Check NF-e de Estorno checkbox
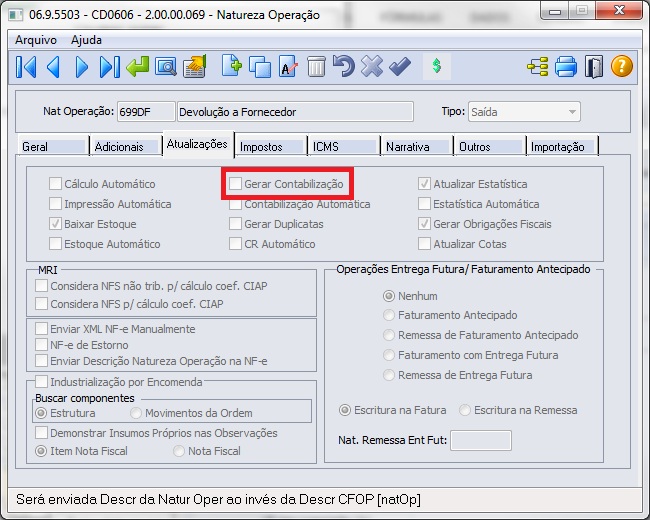This screenshot has width=650, height=520. pyautogui.click(x=41, y=345)
